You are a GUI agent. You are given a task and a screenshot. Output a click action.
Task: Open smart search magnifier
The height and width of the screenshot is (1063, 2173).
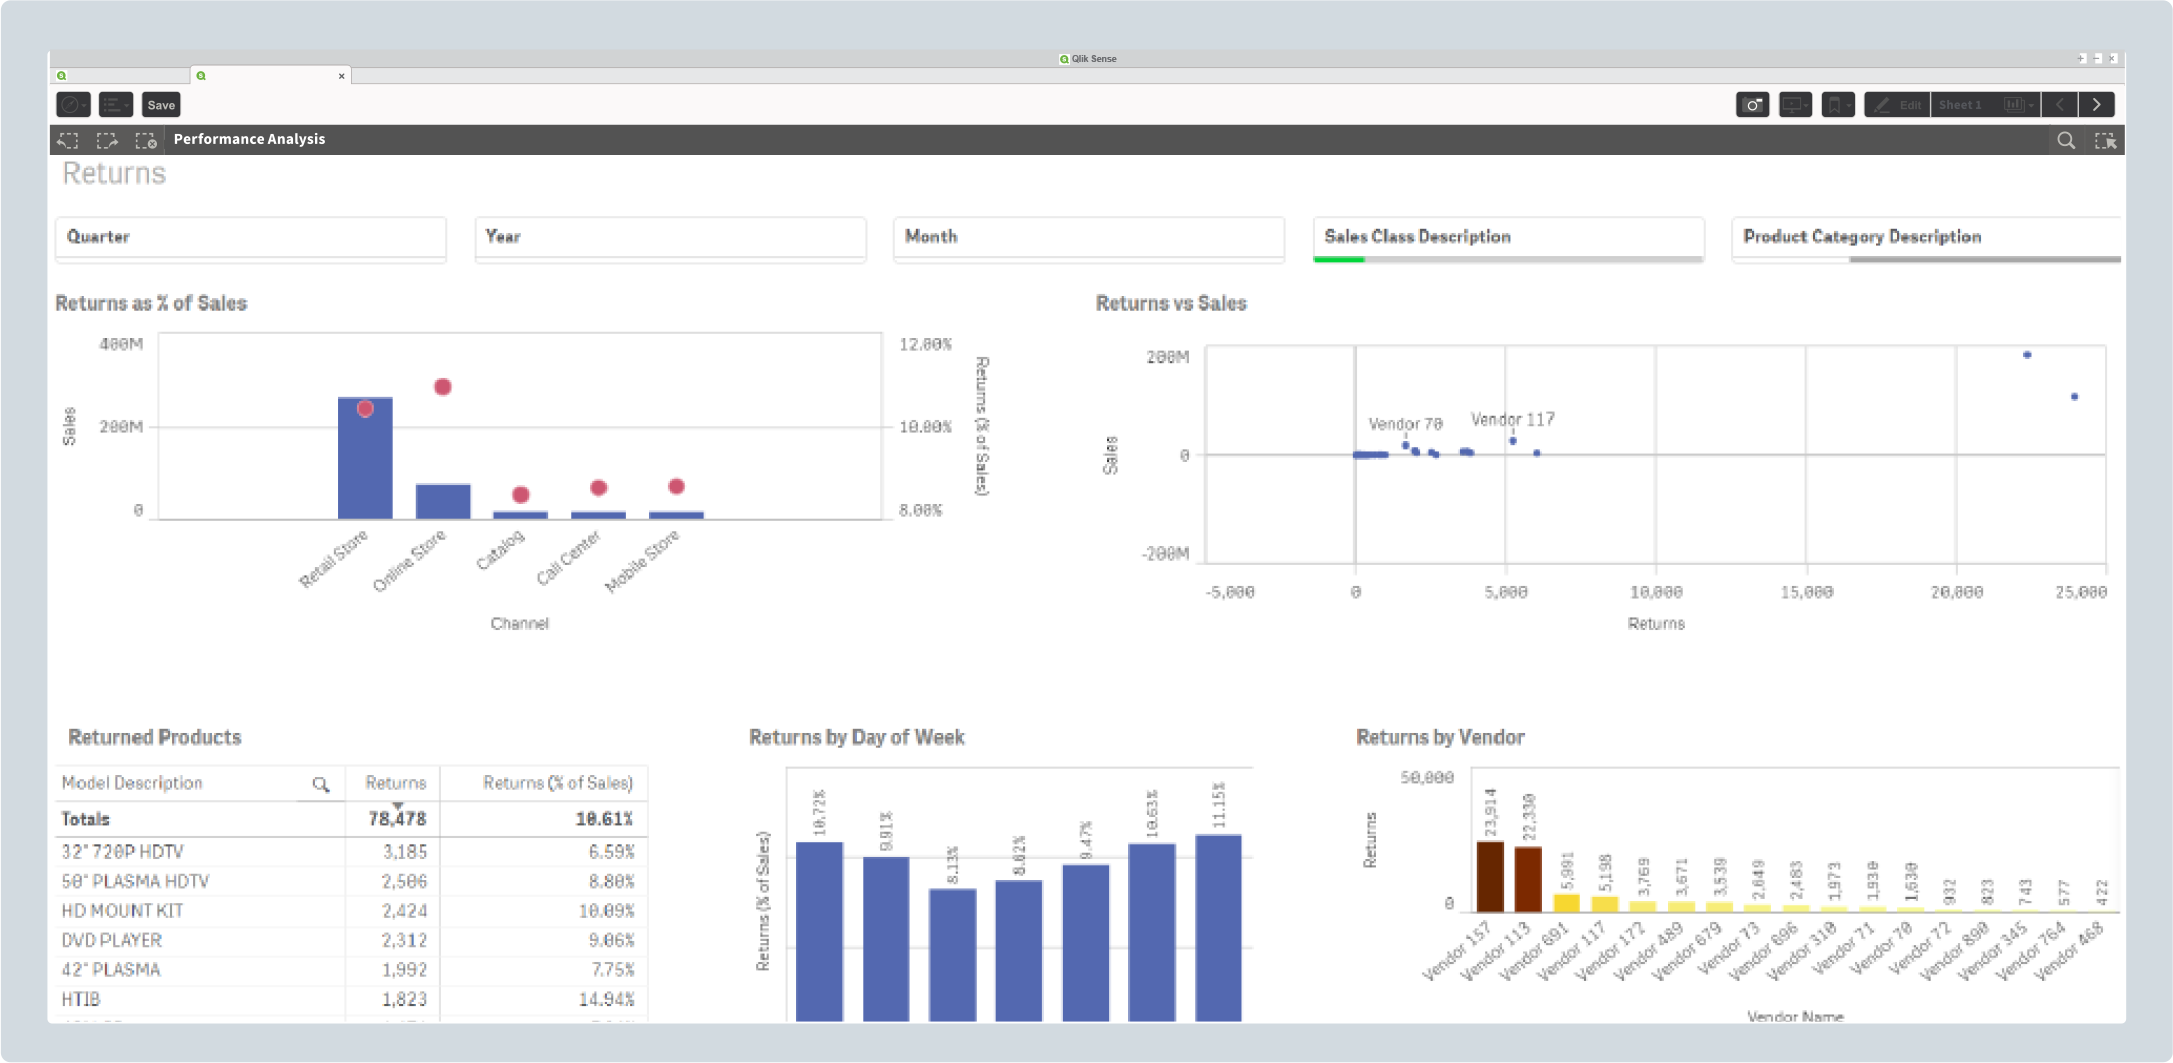click(x=2066, y=141)
